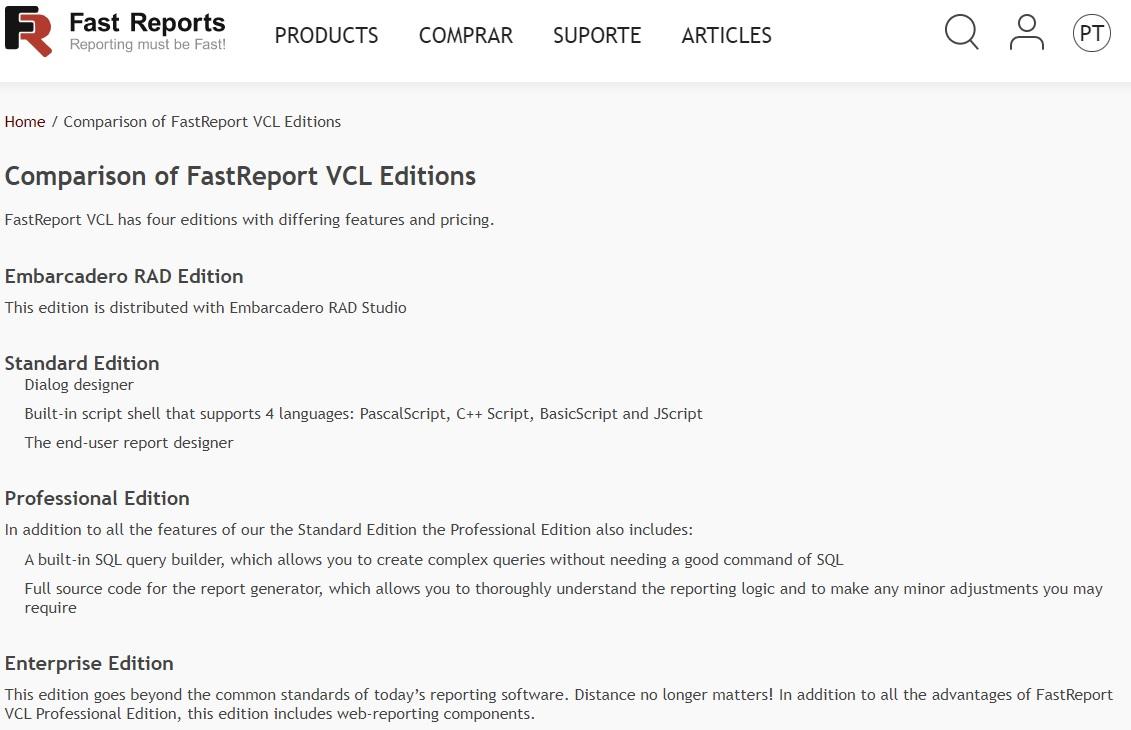Viewport: 1131px width, 730px height.
Task: Click the built-in SQL query builder item
Action: pos(434,560)
